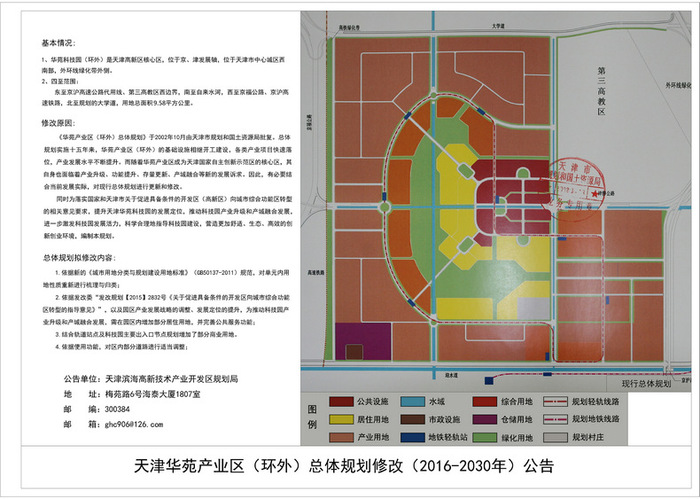Click the 总体规划拟修改内容 section heading

[x=79, y=258]
